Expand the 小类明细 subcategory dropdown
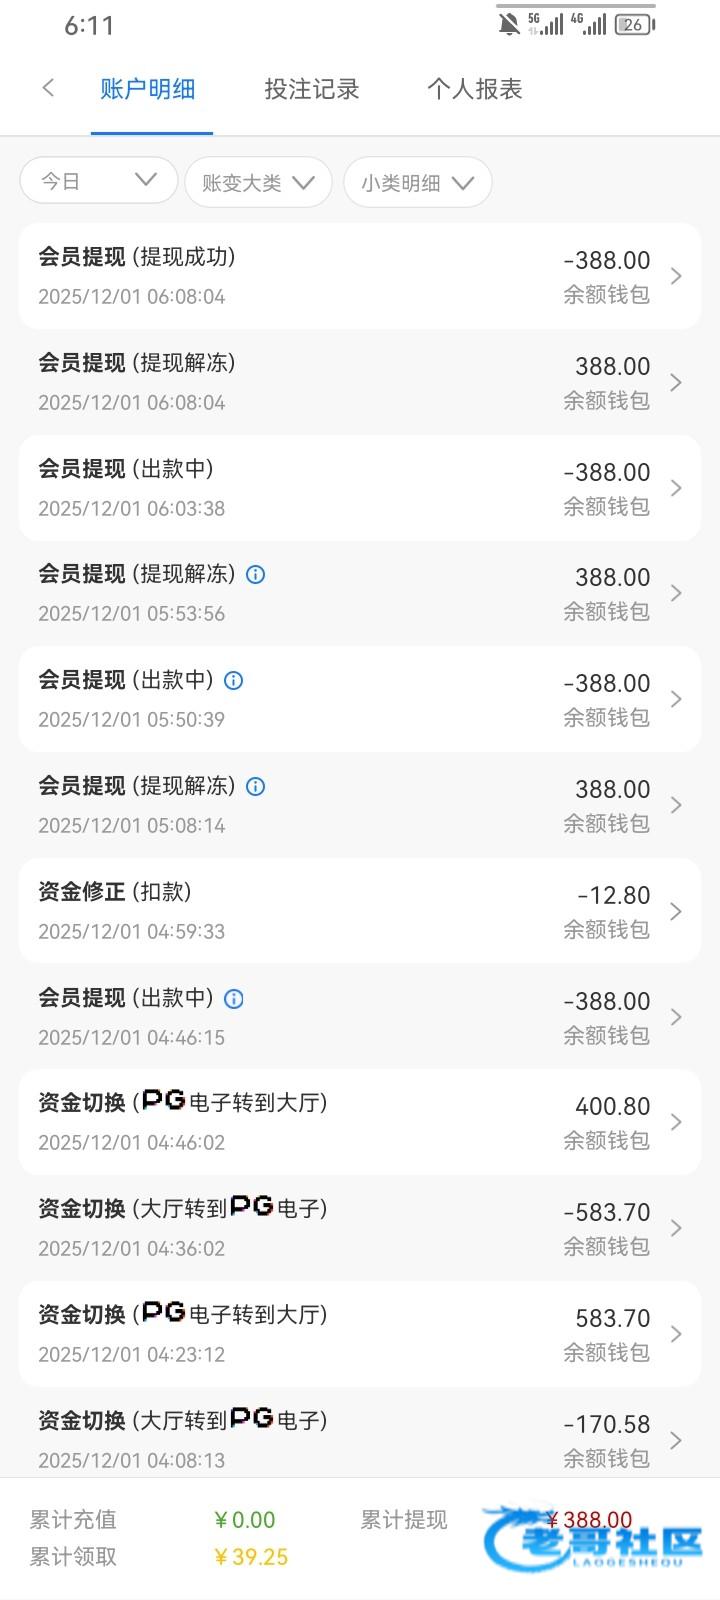This screenshot has width=720, height=1600. 417,183
